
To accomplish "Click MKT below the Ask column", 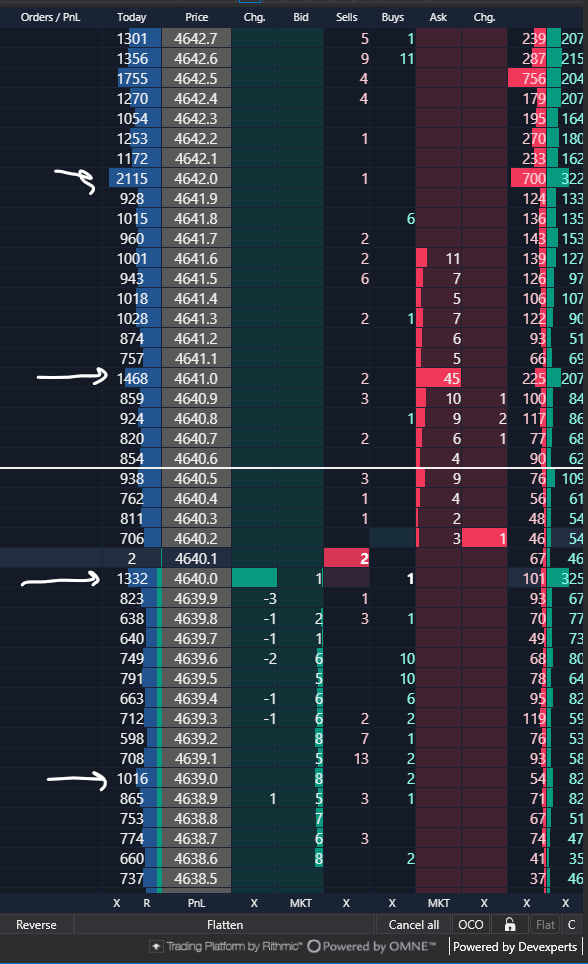I will [x=439, y=903].
